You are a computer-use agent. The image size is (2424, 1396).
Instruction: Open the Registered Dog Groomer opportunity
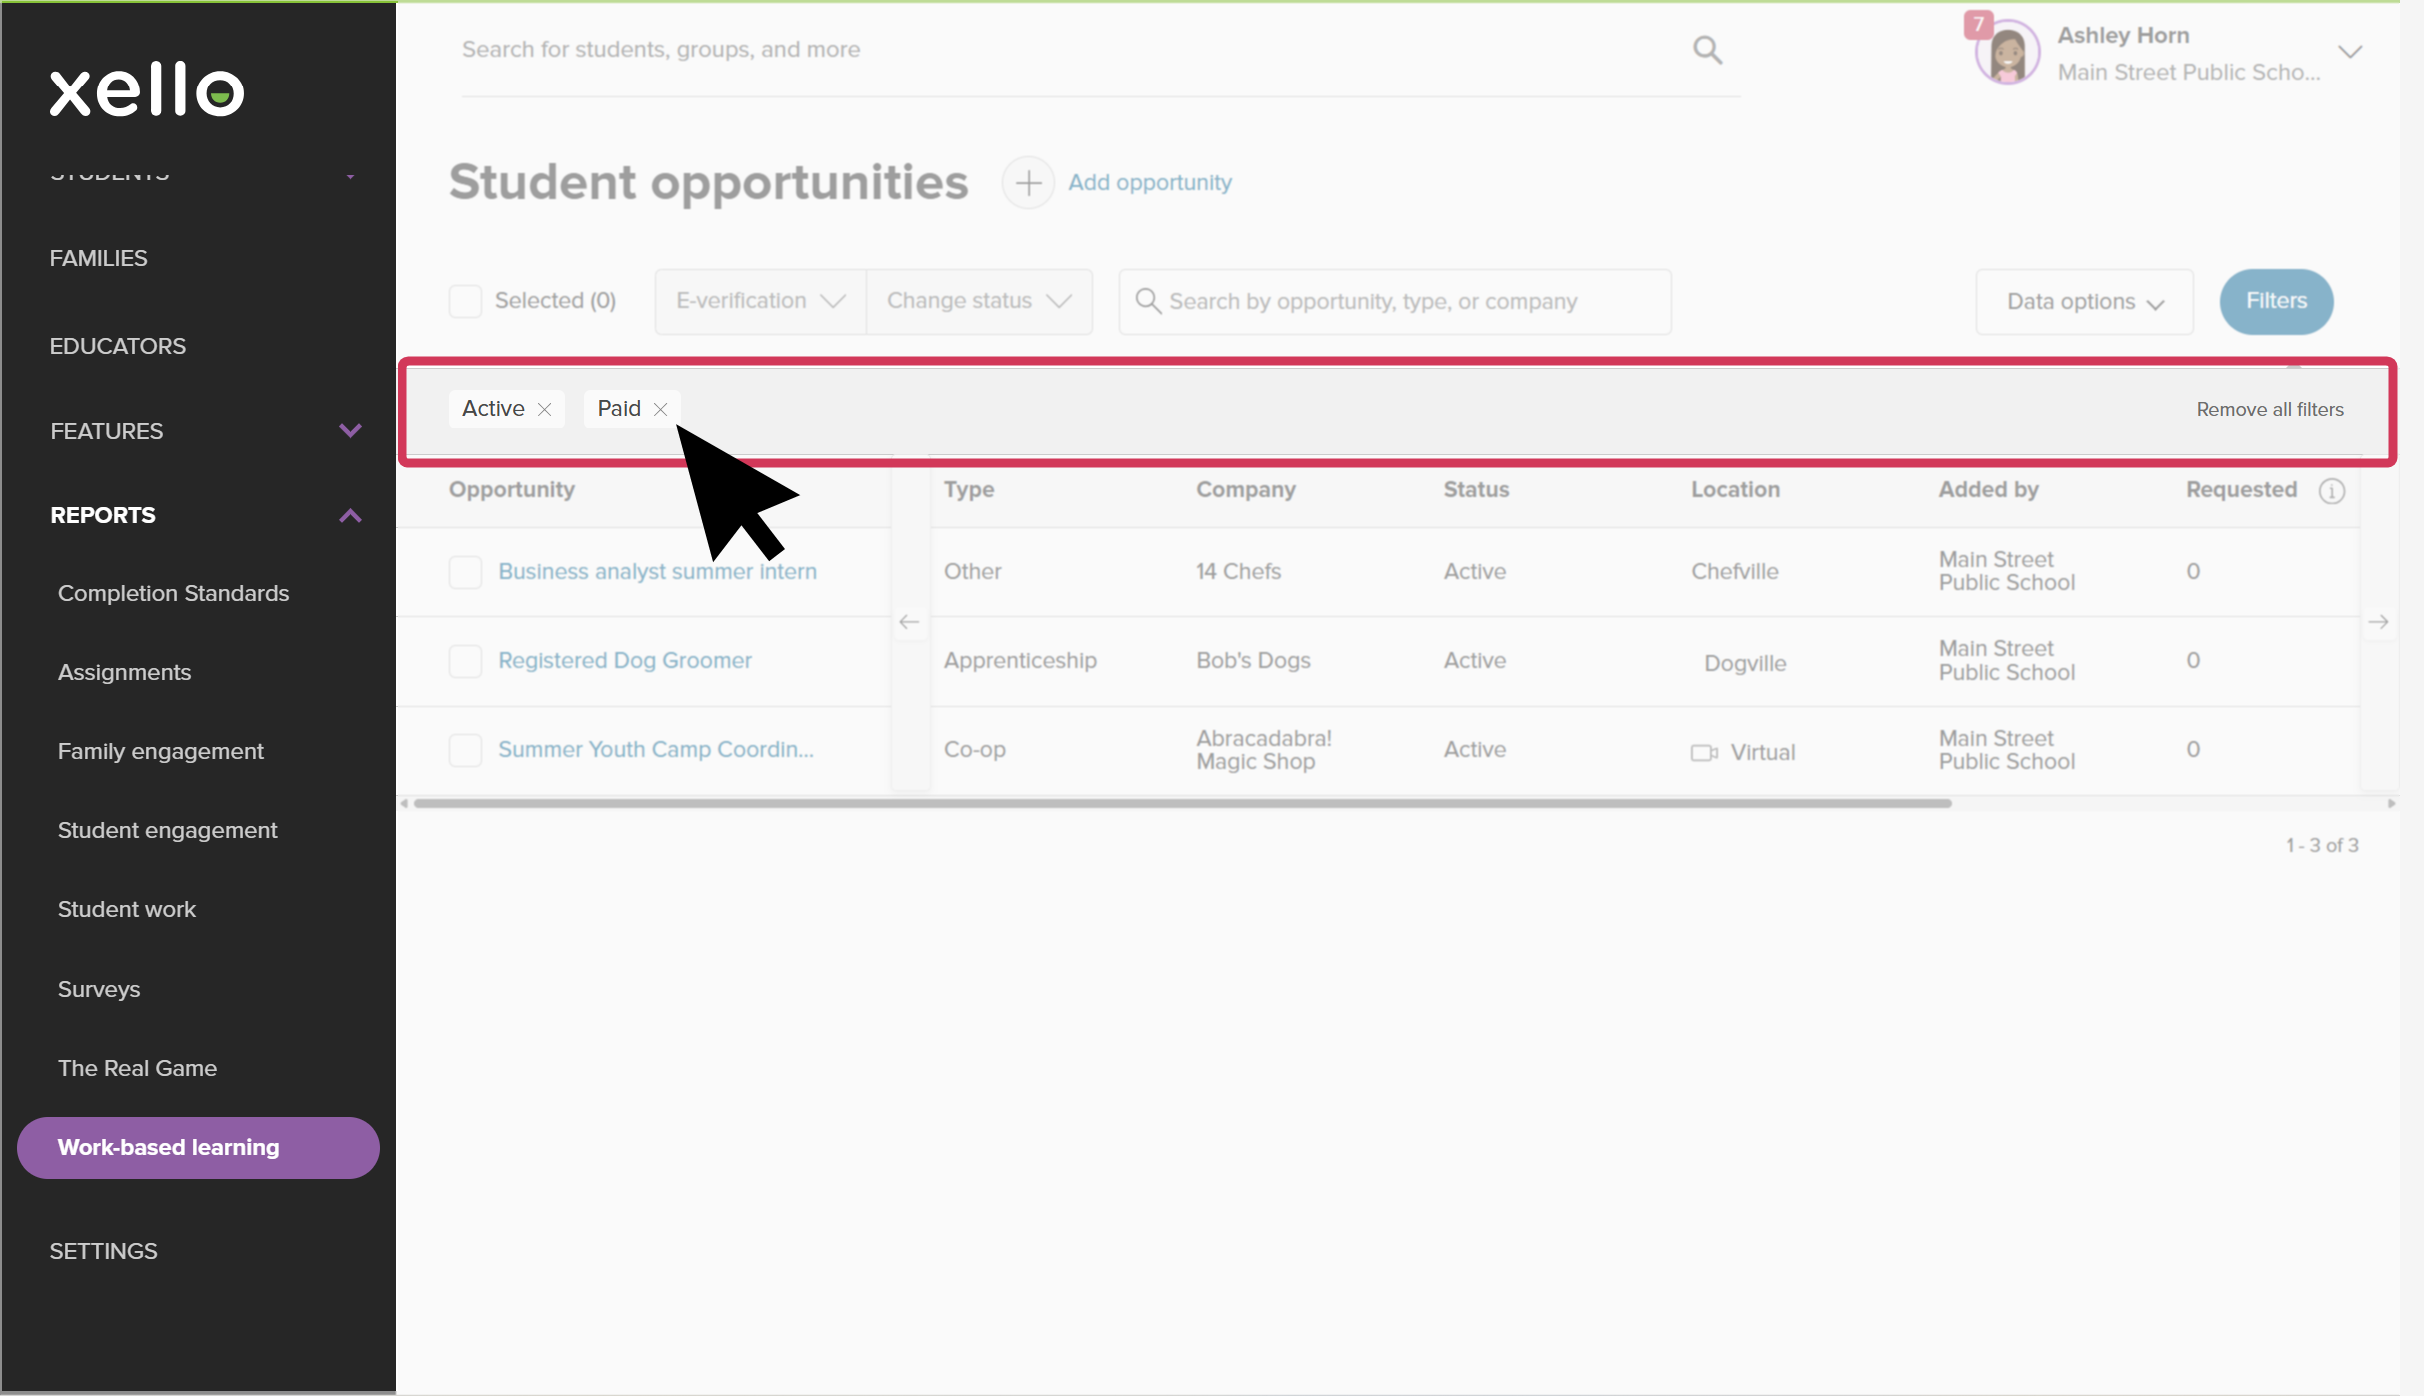tap(625, 661)
